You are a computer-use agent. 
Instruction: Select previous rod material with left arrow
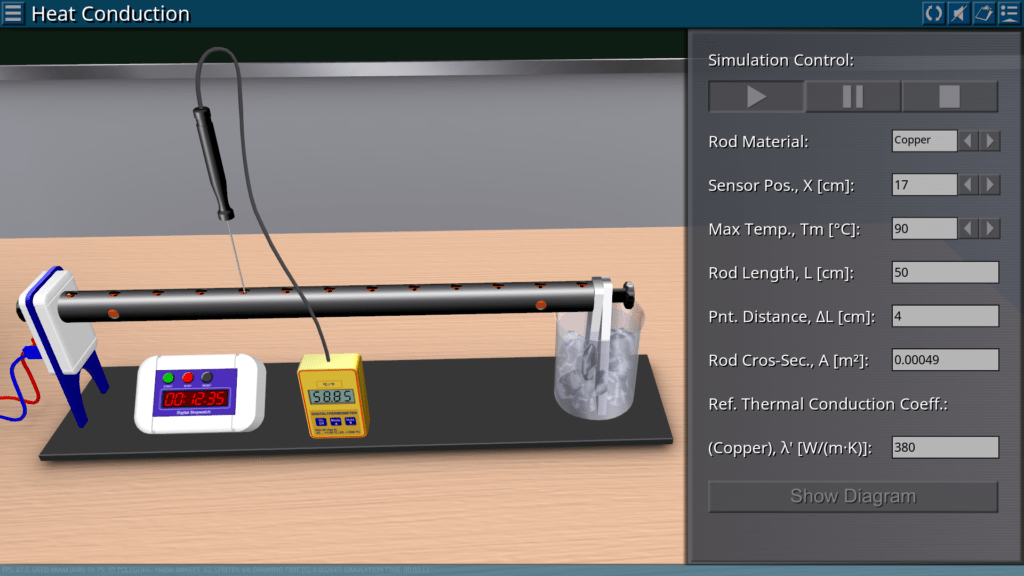point(968,141)
